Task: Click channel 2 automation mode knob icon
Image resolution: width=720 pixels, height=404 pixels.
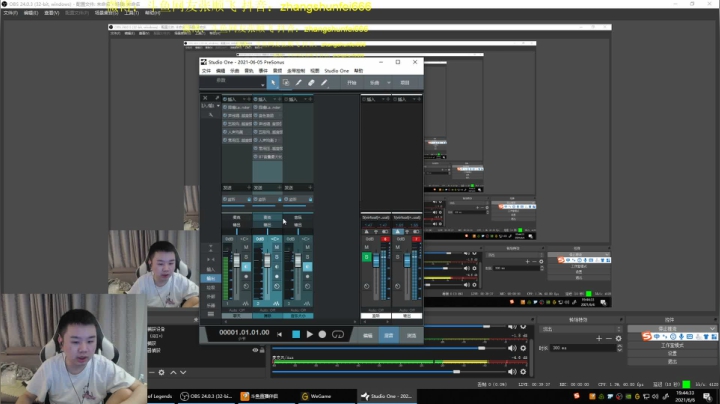Action: click(277, 286)
